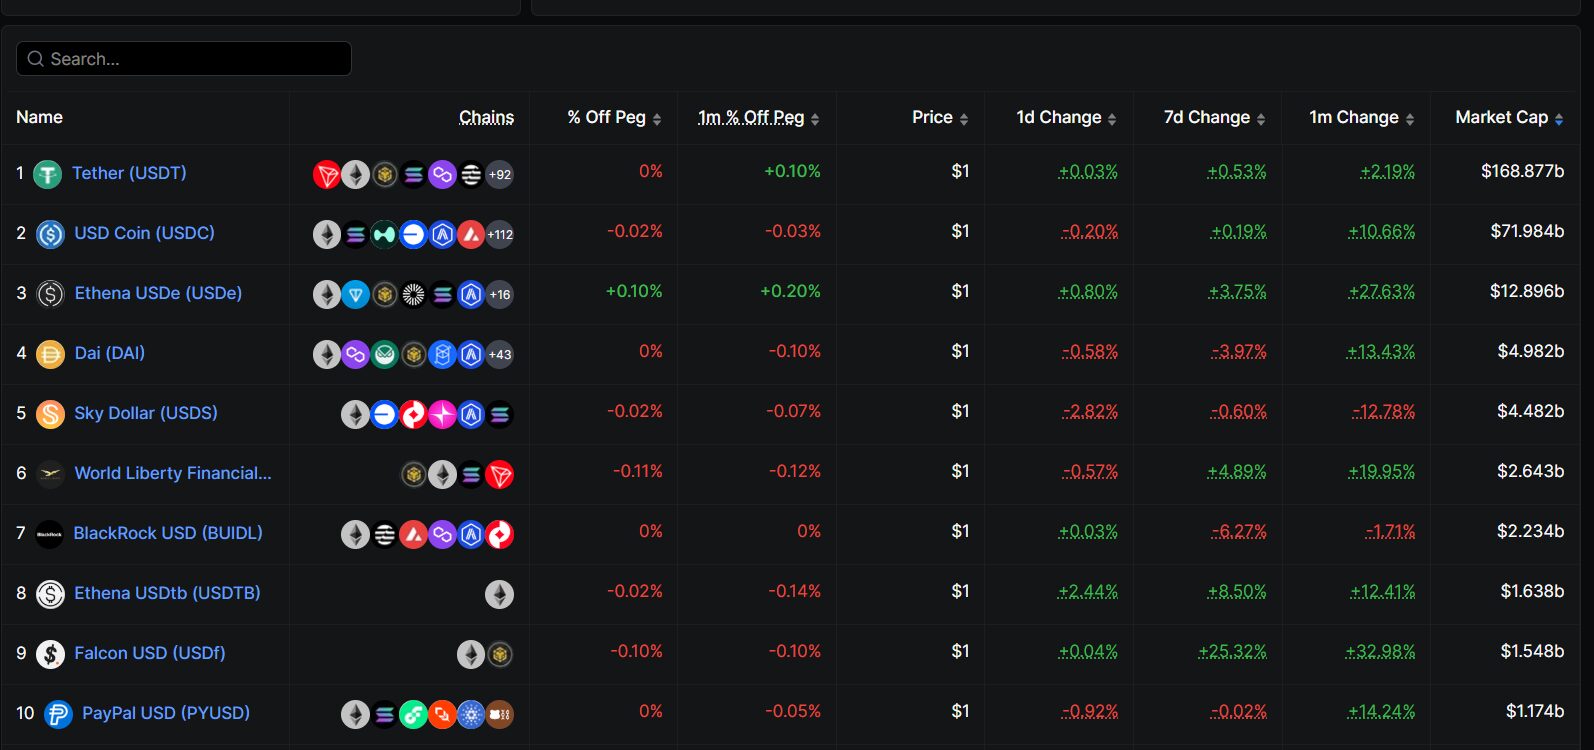Screen dimensions: 1594x750
Task: Click the Chains column header
Action: [x=486, y=118]
